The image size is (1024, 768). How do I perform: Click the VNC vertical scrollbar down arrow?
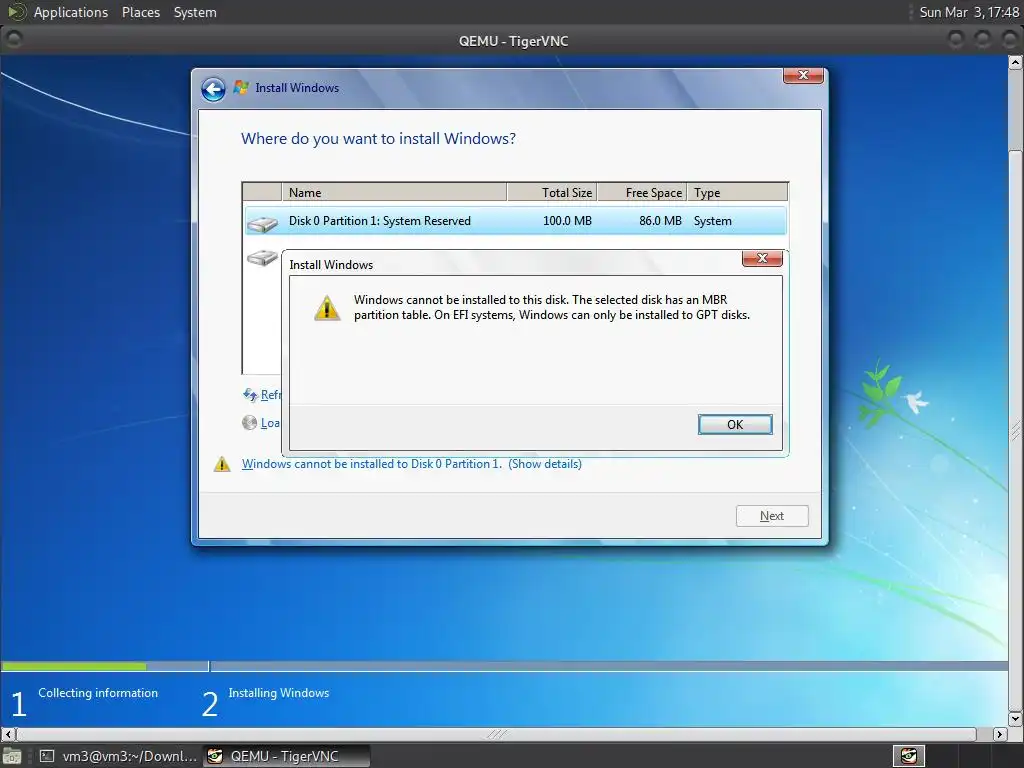(1016, 718)
